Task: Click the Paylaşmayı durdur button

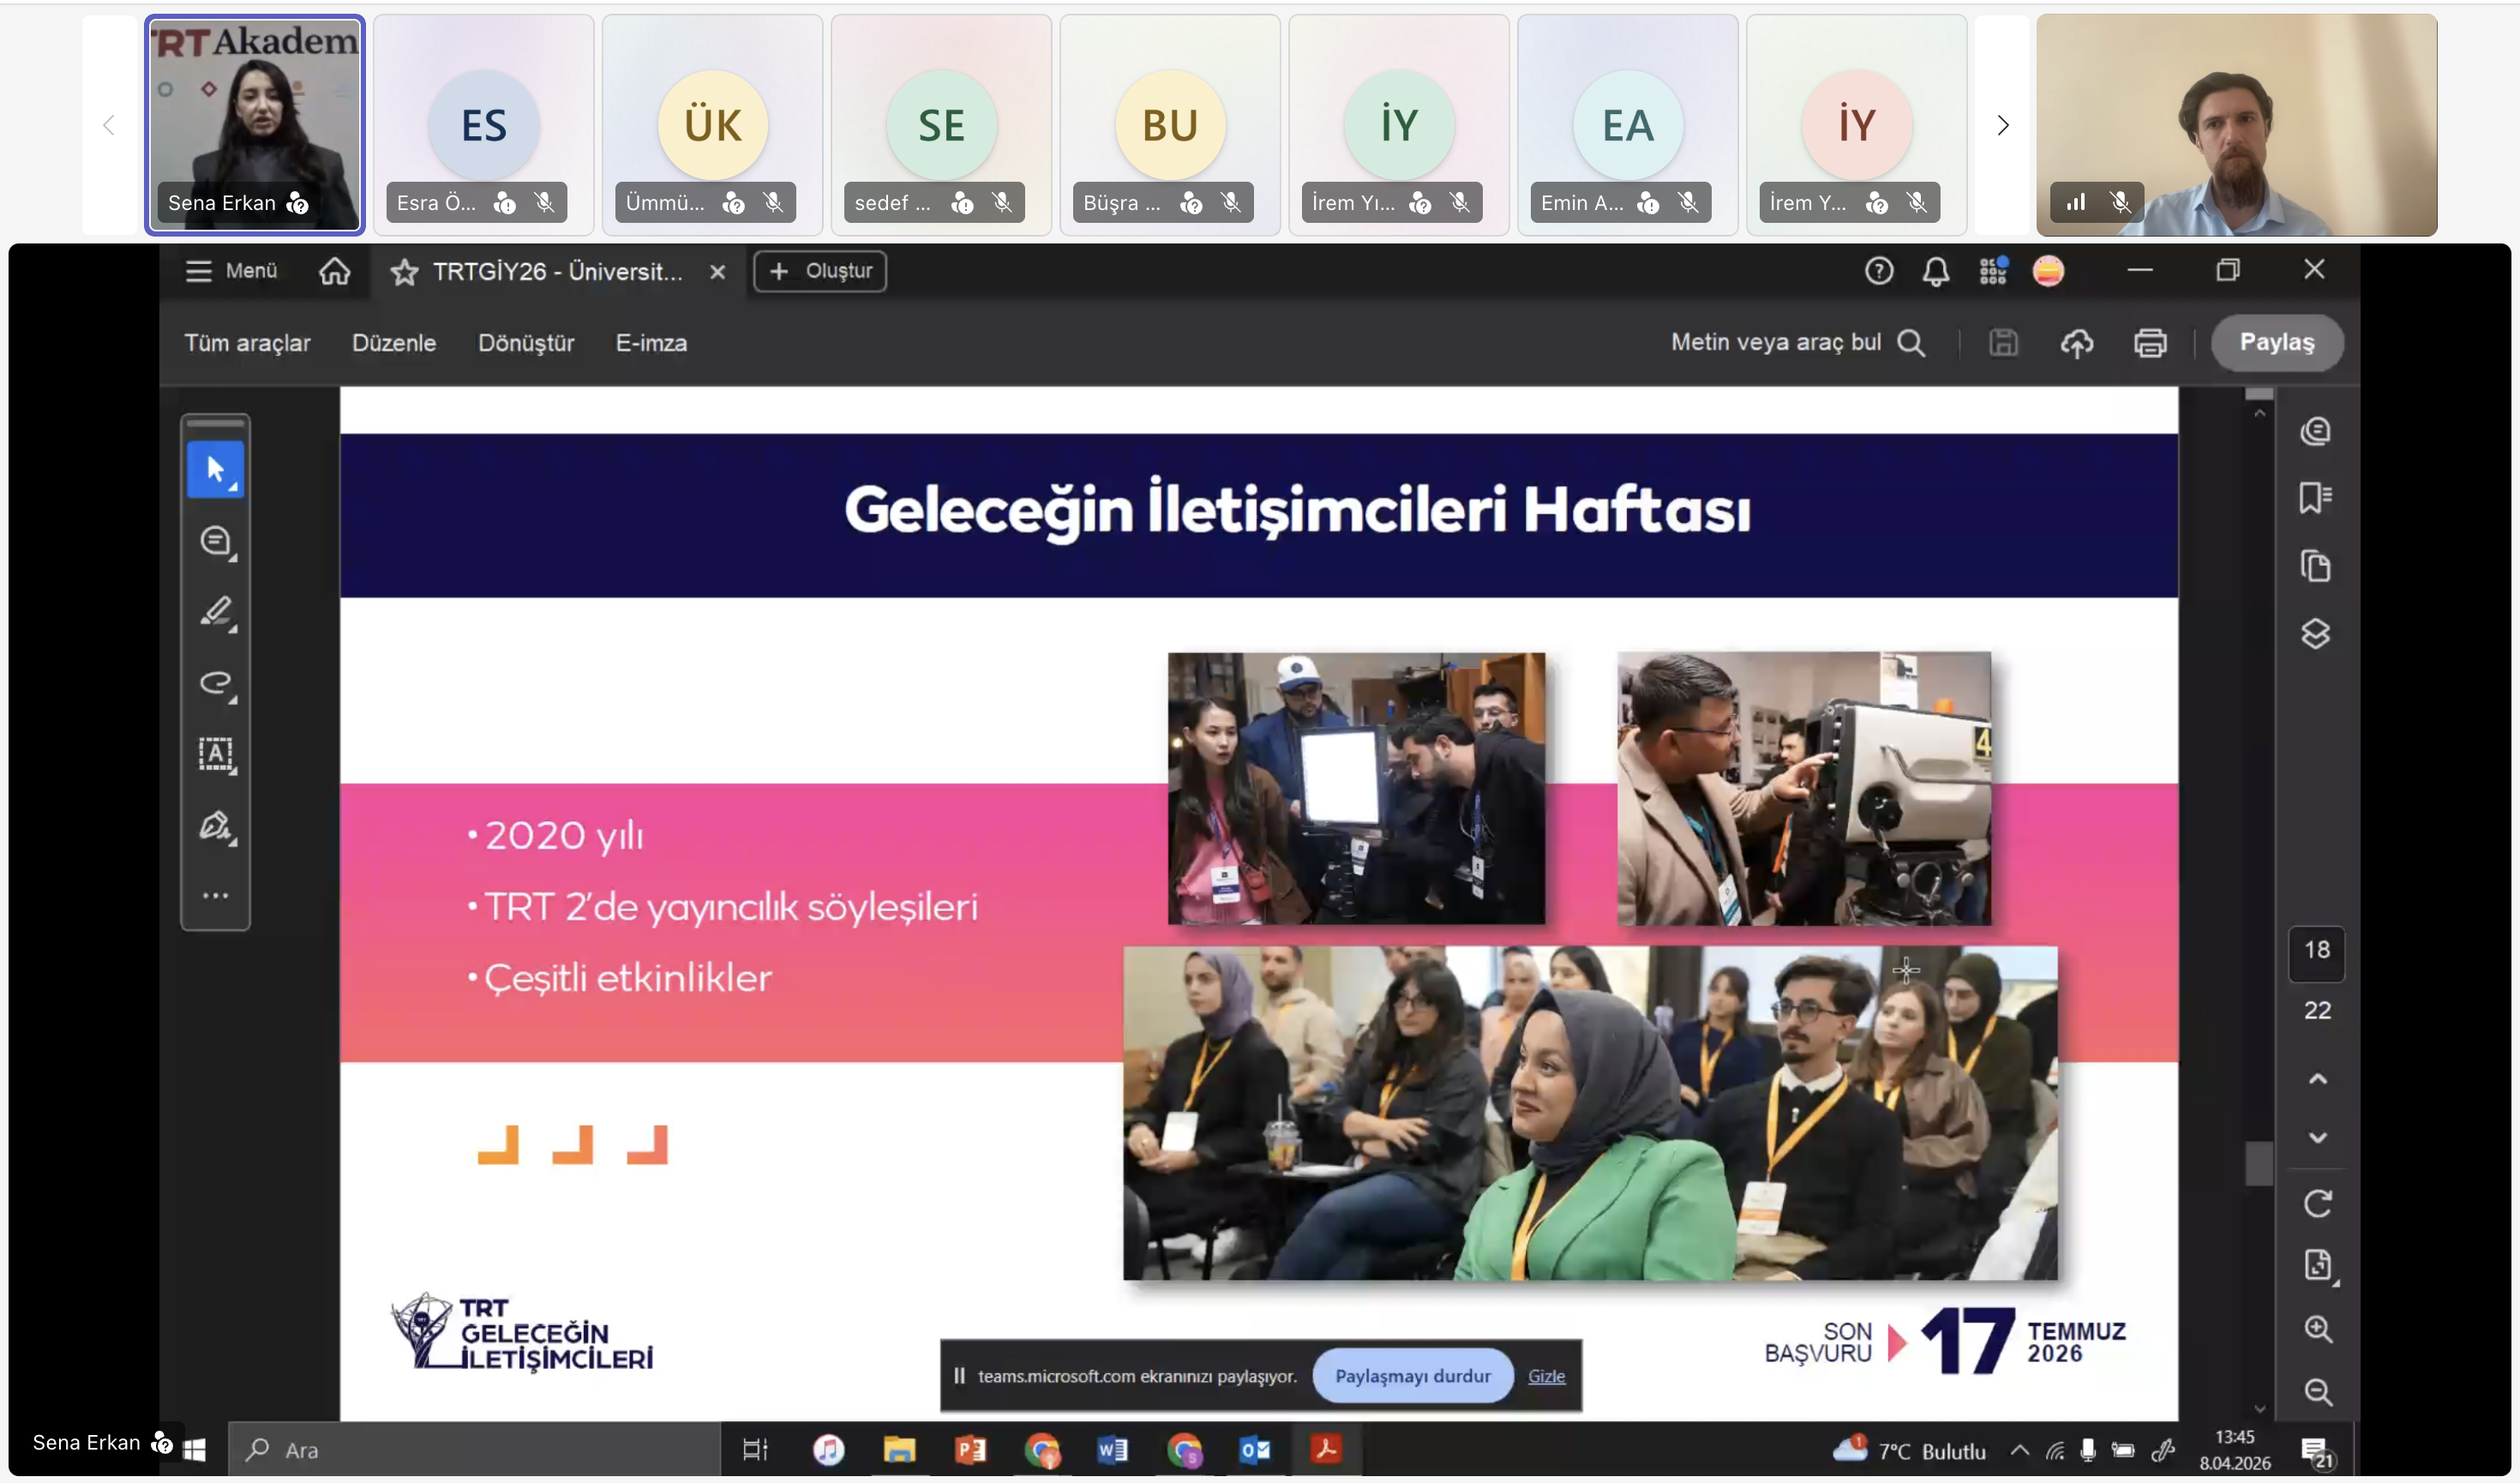Action: 1412,1376
